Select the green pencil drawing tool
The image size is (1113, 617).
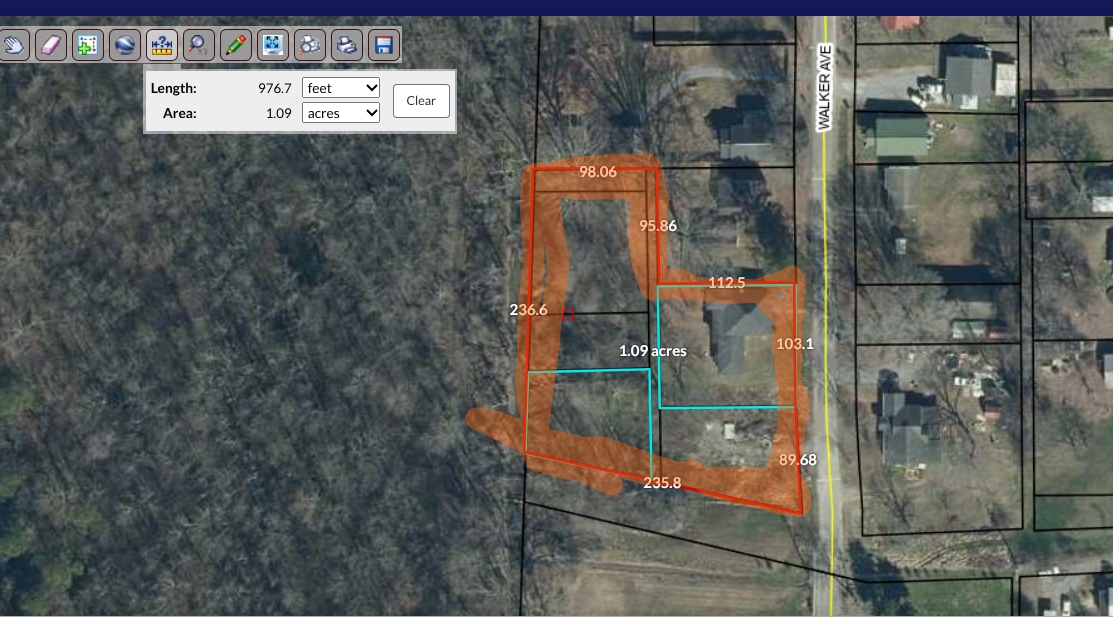tap(236, 45)
